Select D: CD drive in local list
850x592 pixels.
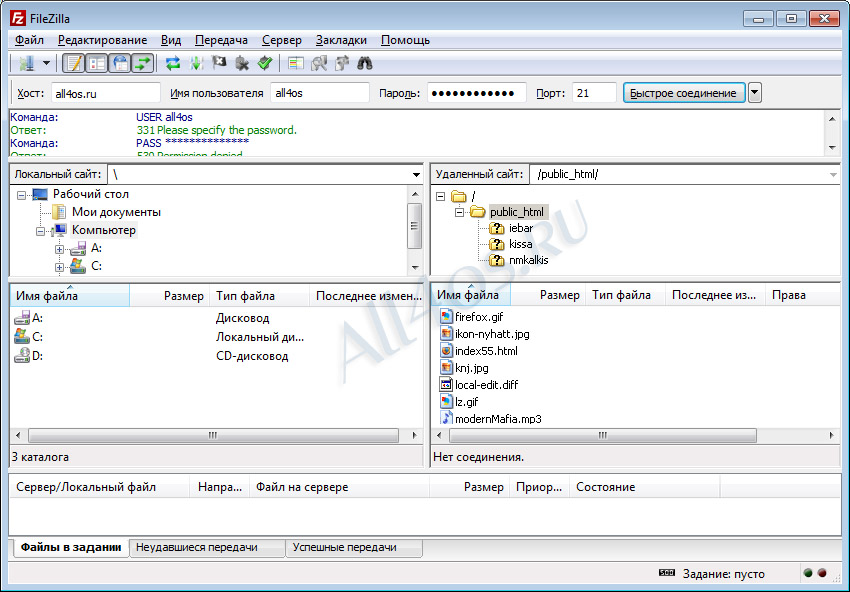37,356
